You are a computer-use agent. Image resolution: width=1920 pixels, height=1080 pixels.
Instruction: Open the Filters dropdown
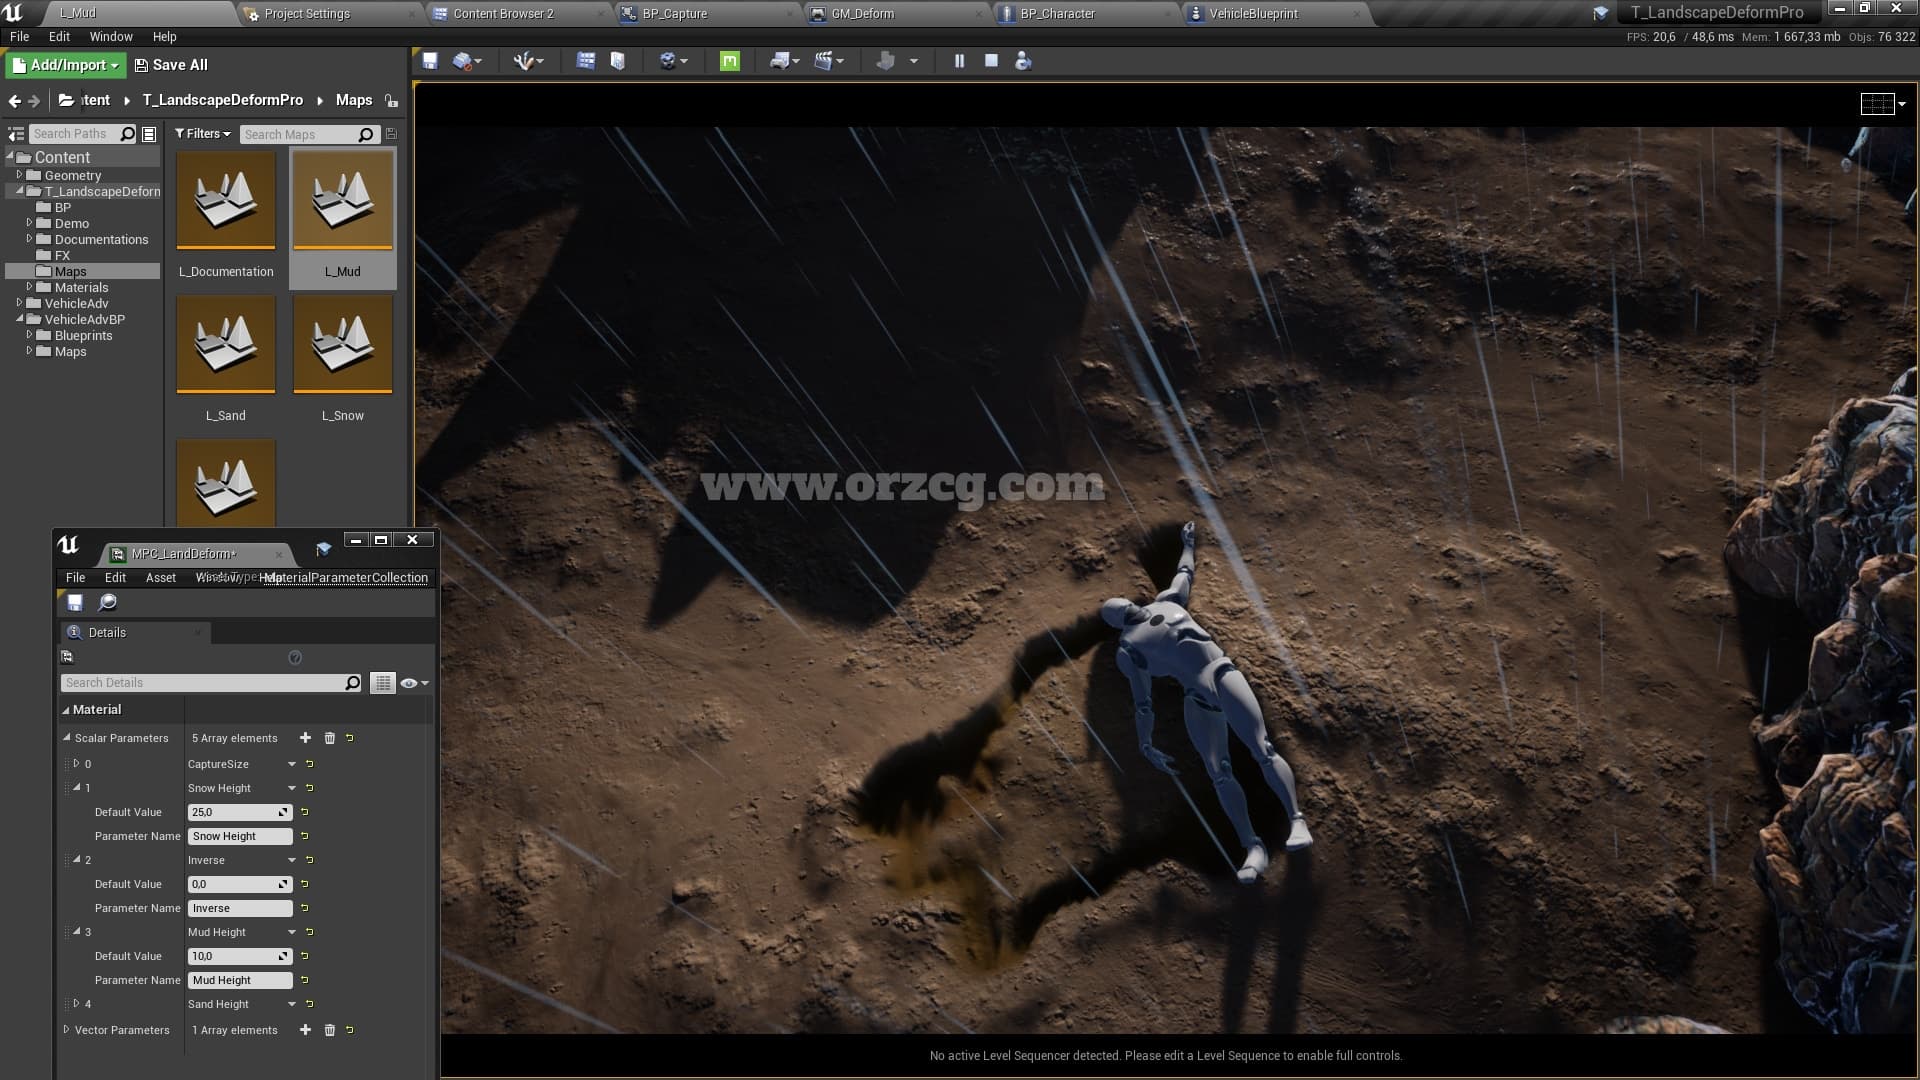pos(203,134)
